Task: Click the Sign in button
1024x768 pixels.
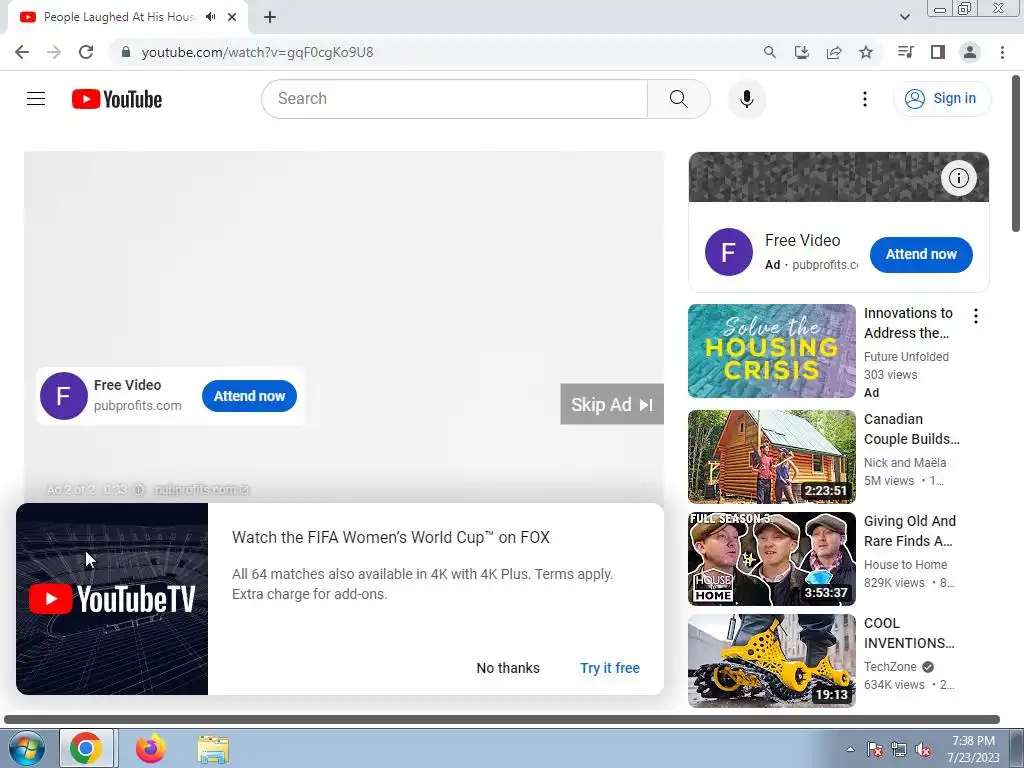Action: pos(941,99)
